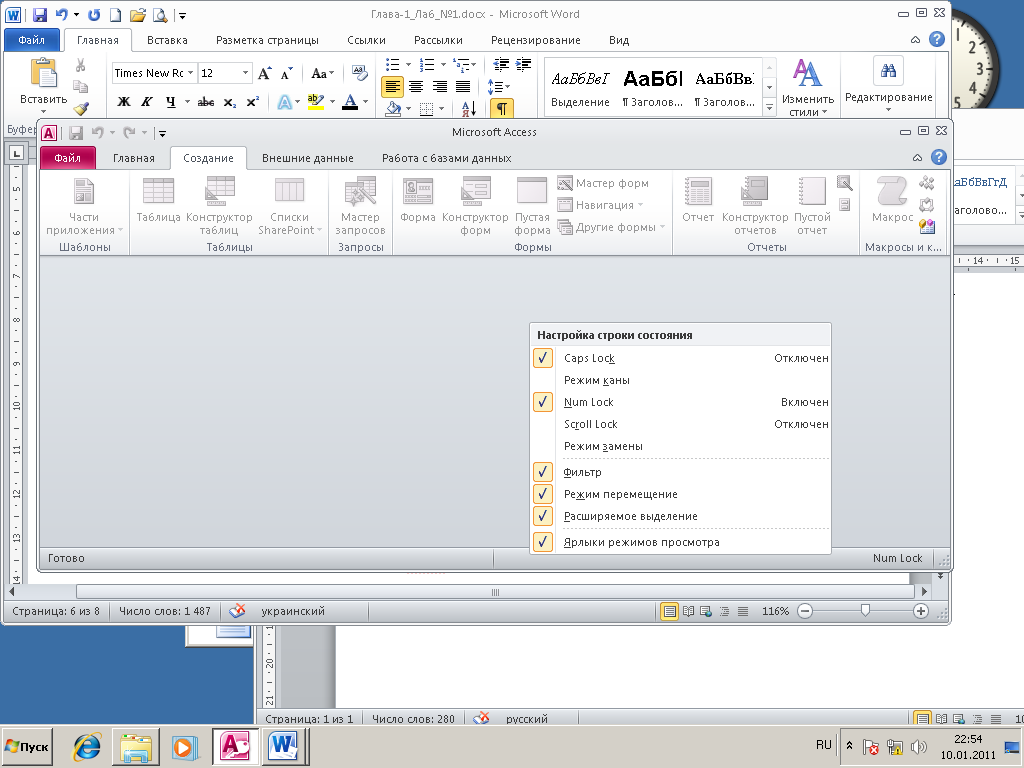
Task: Click Save icon in Access quick access toolbar
Action: coord(76,133)
